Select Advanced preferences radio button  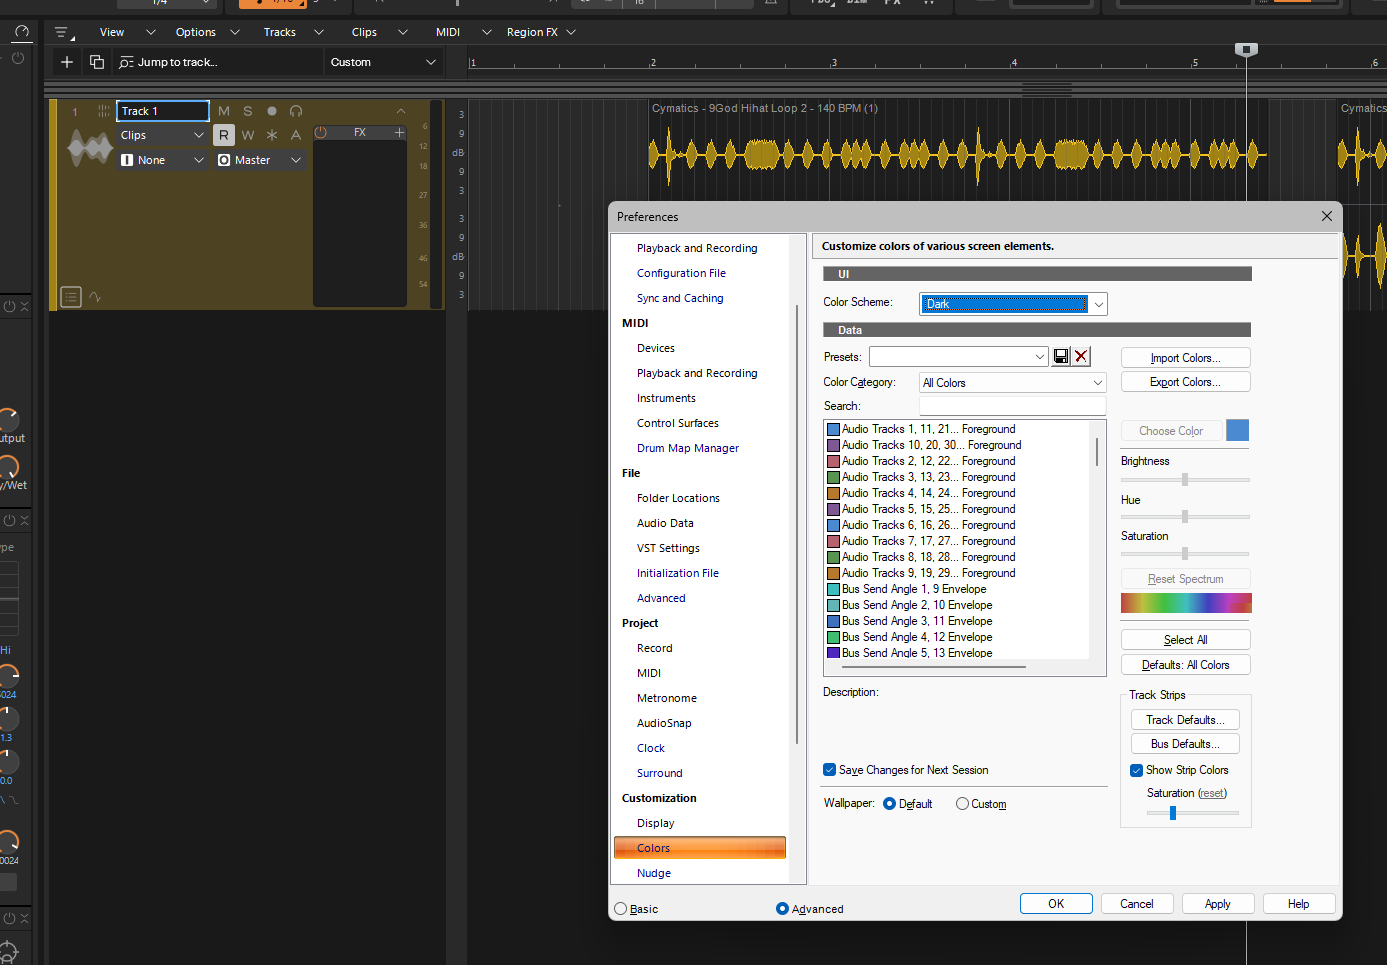782,909
